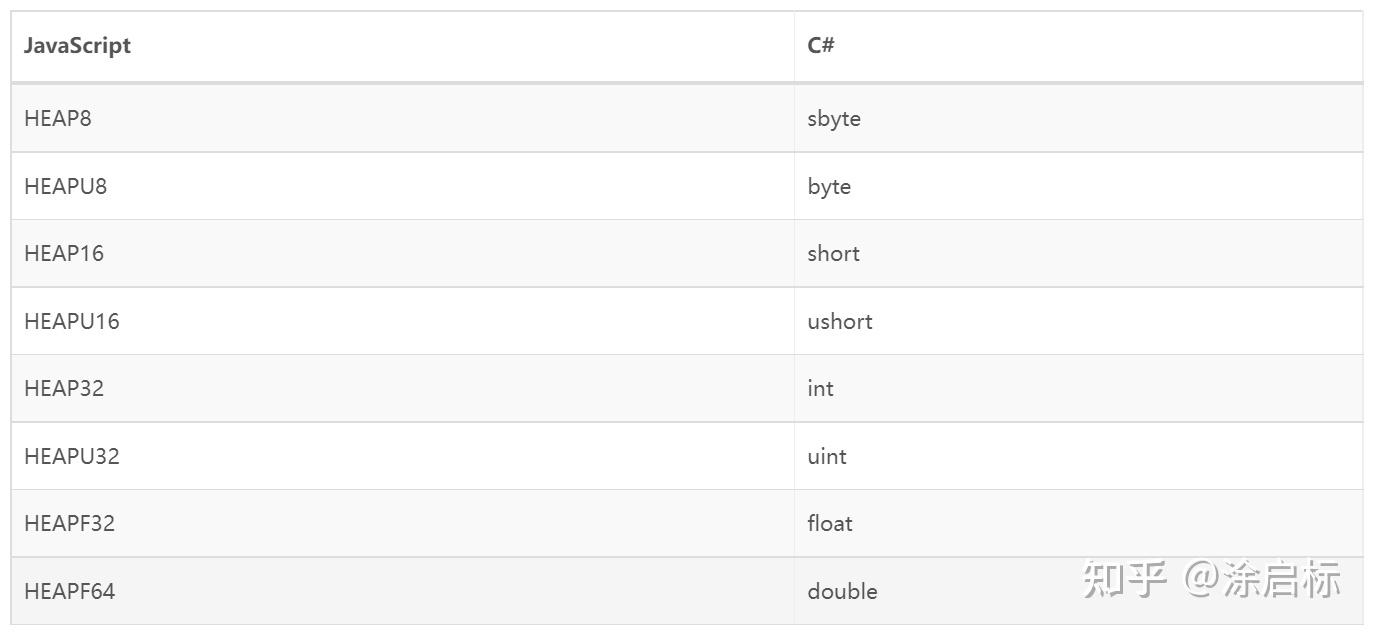This screenshot has height=637, width=1376.
Task: Click the JavaScript column header
Action: pyautogui.click(x=77, y=46)
